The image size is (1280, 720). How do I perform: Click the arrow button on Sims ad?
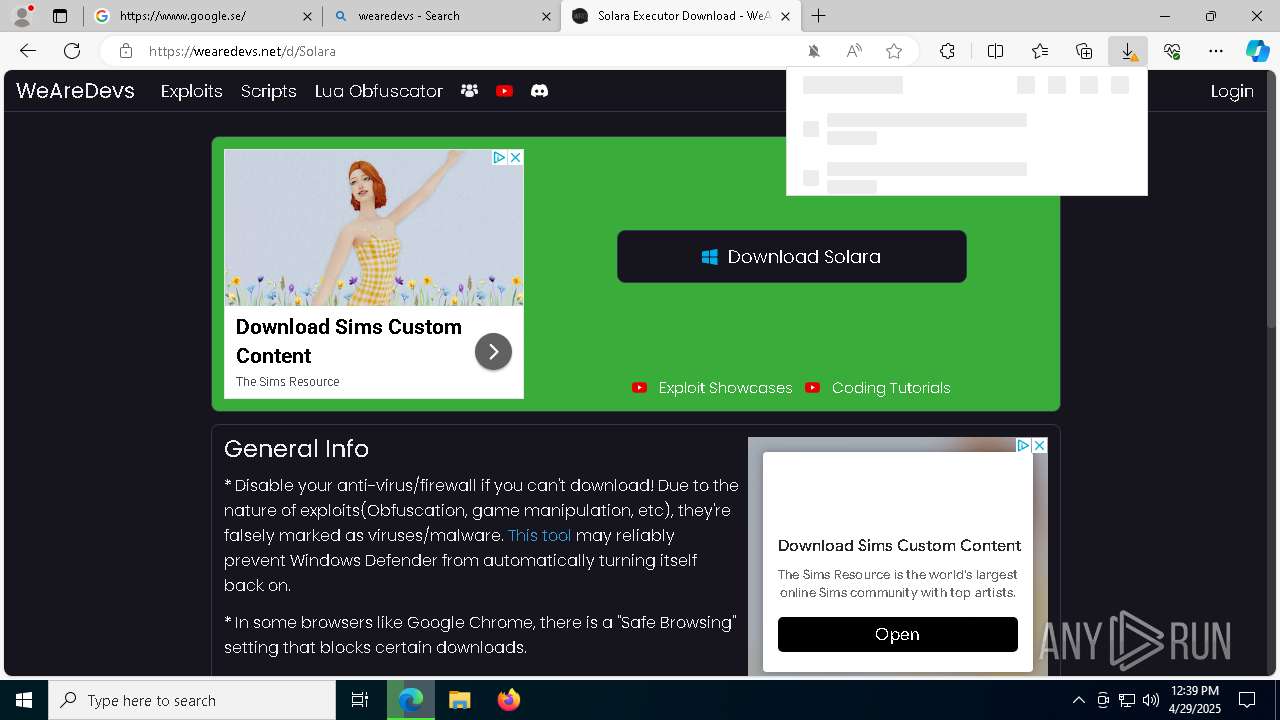click(x=493, y=352)
